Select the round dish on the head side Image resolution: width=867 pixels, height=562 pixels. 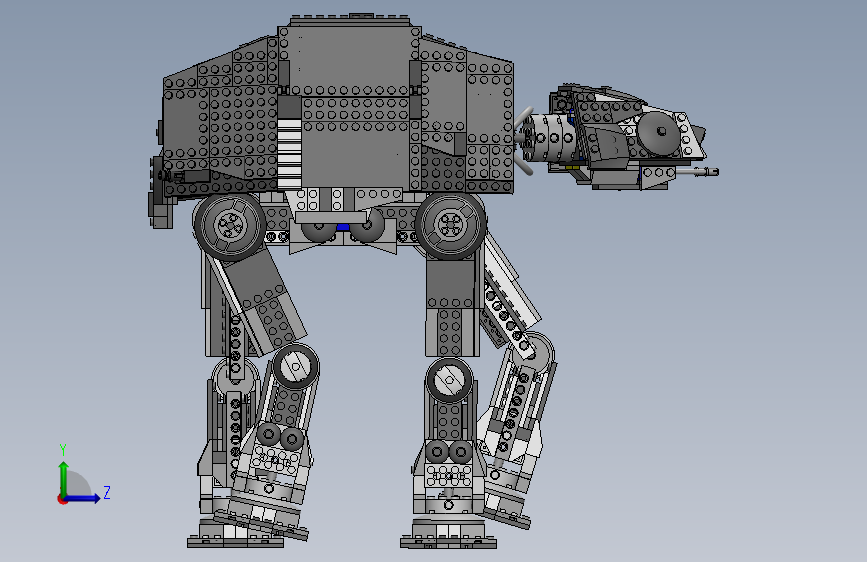click(659, 133)
